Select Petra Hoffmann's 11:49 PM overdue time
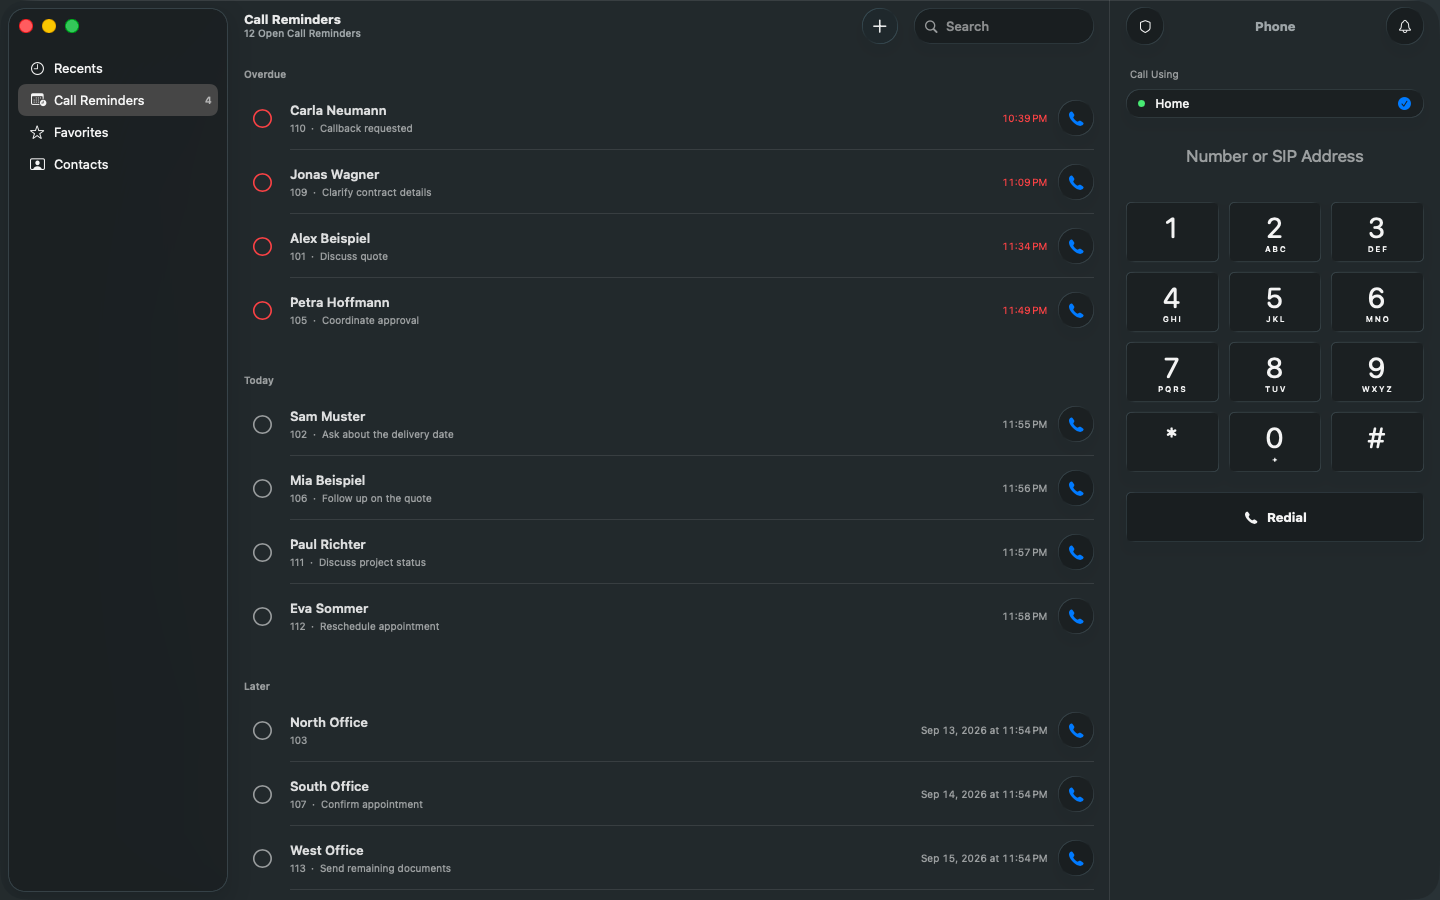Image resolution: width=1440 pixels, height=900 pixels. [1025, 310]
